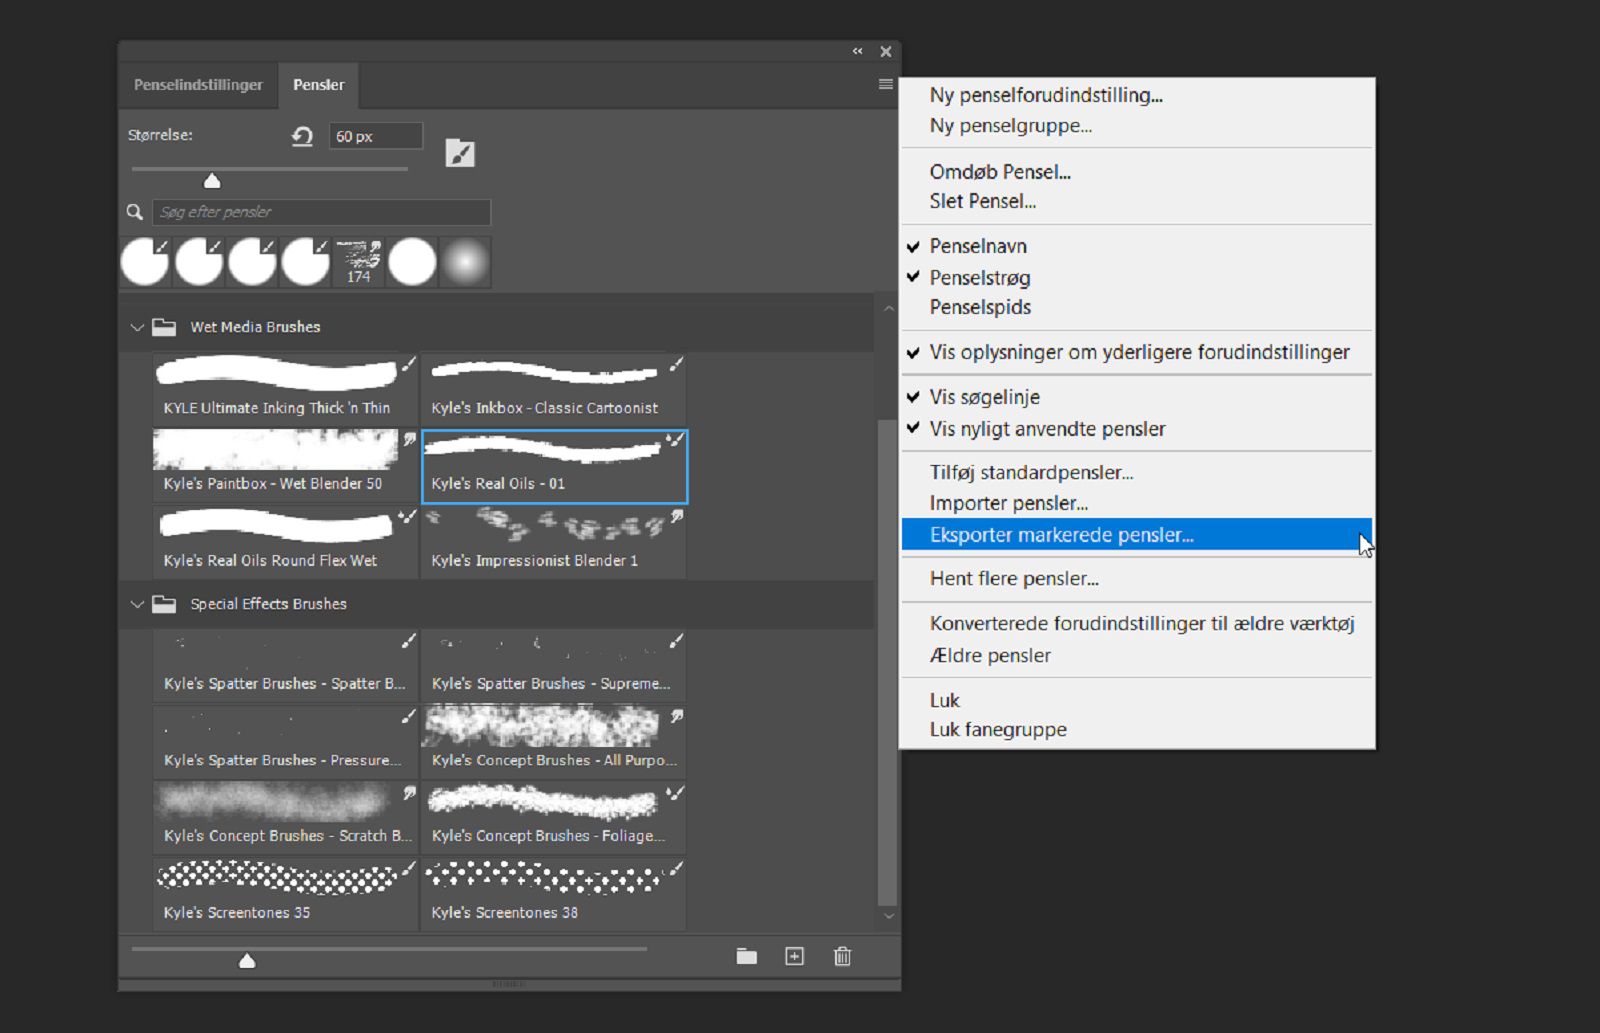Select Kyle's Spatter Brushes - Supreme... brush

[554, 665]
